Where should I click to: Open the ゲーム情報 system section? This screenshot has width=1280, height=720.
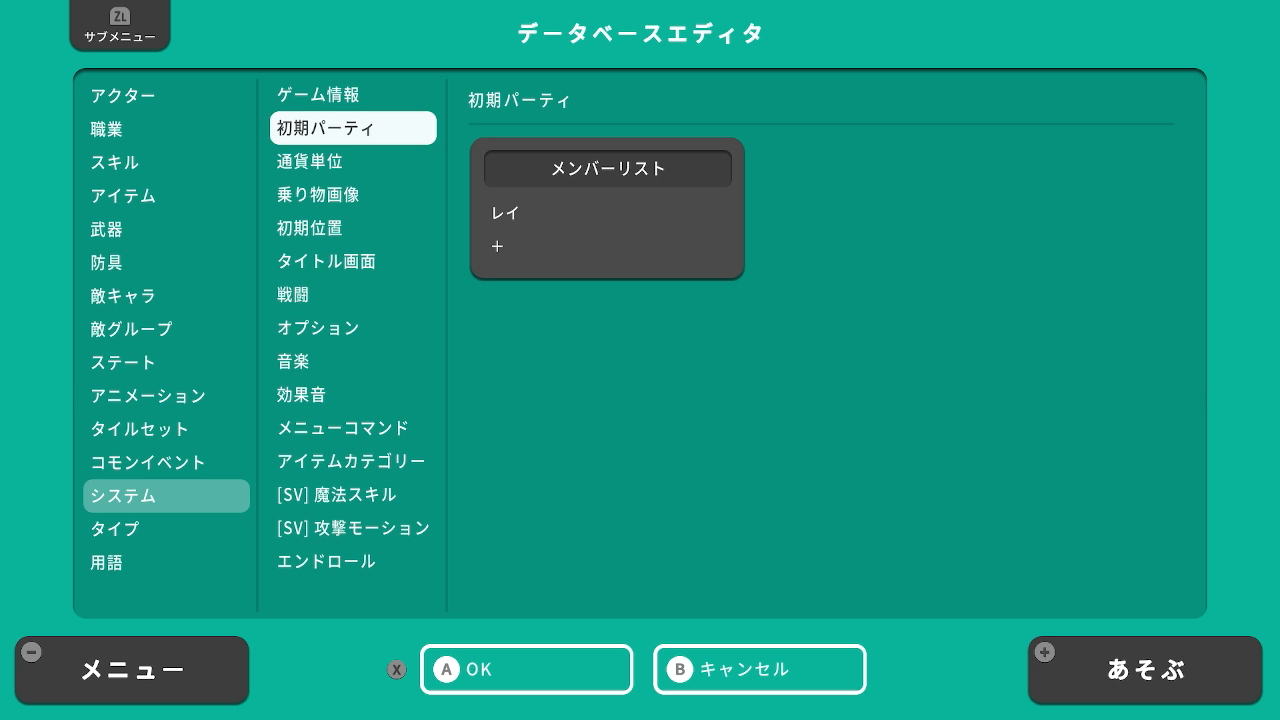318,95
